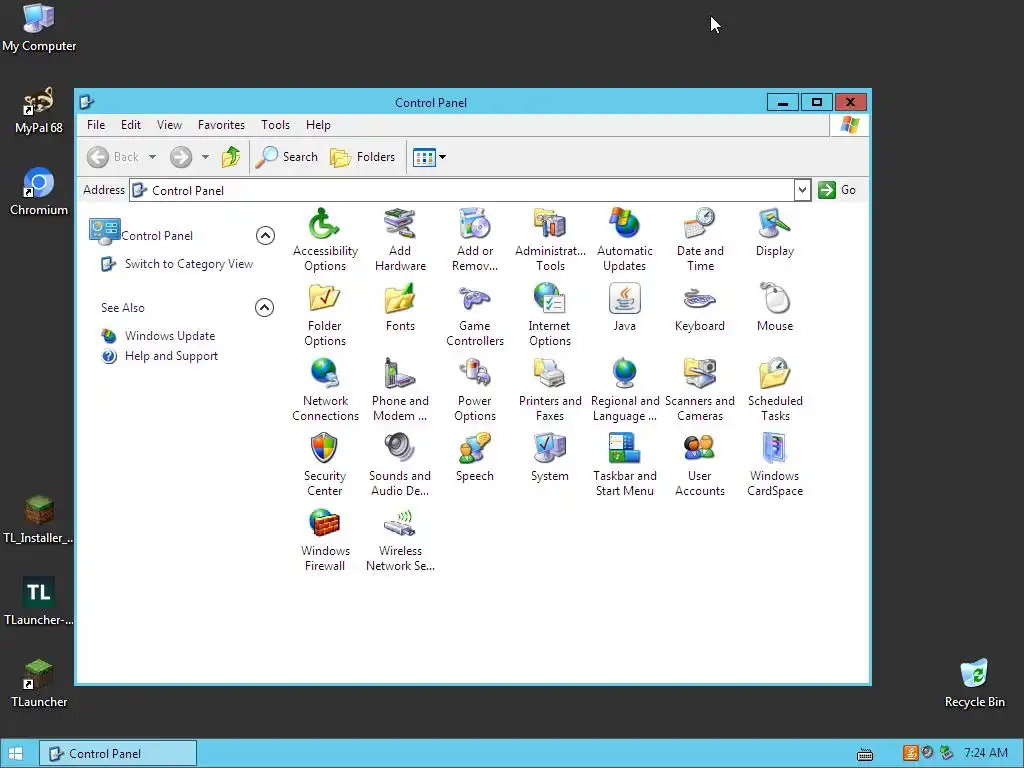Select the Chromium desktop shortcut
This screenshot has height=768, width=1024.
coord(39,192)
